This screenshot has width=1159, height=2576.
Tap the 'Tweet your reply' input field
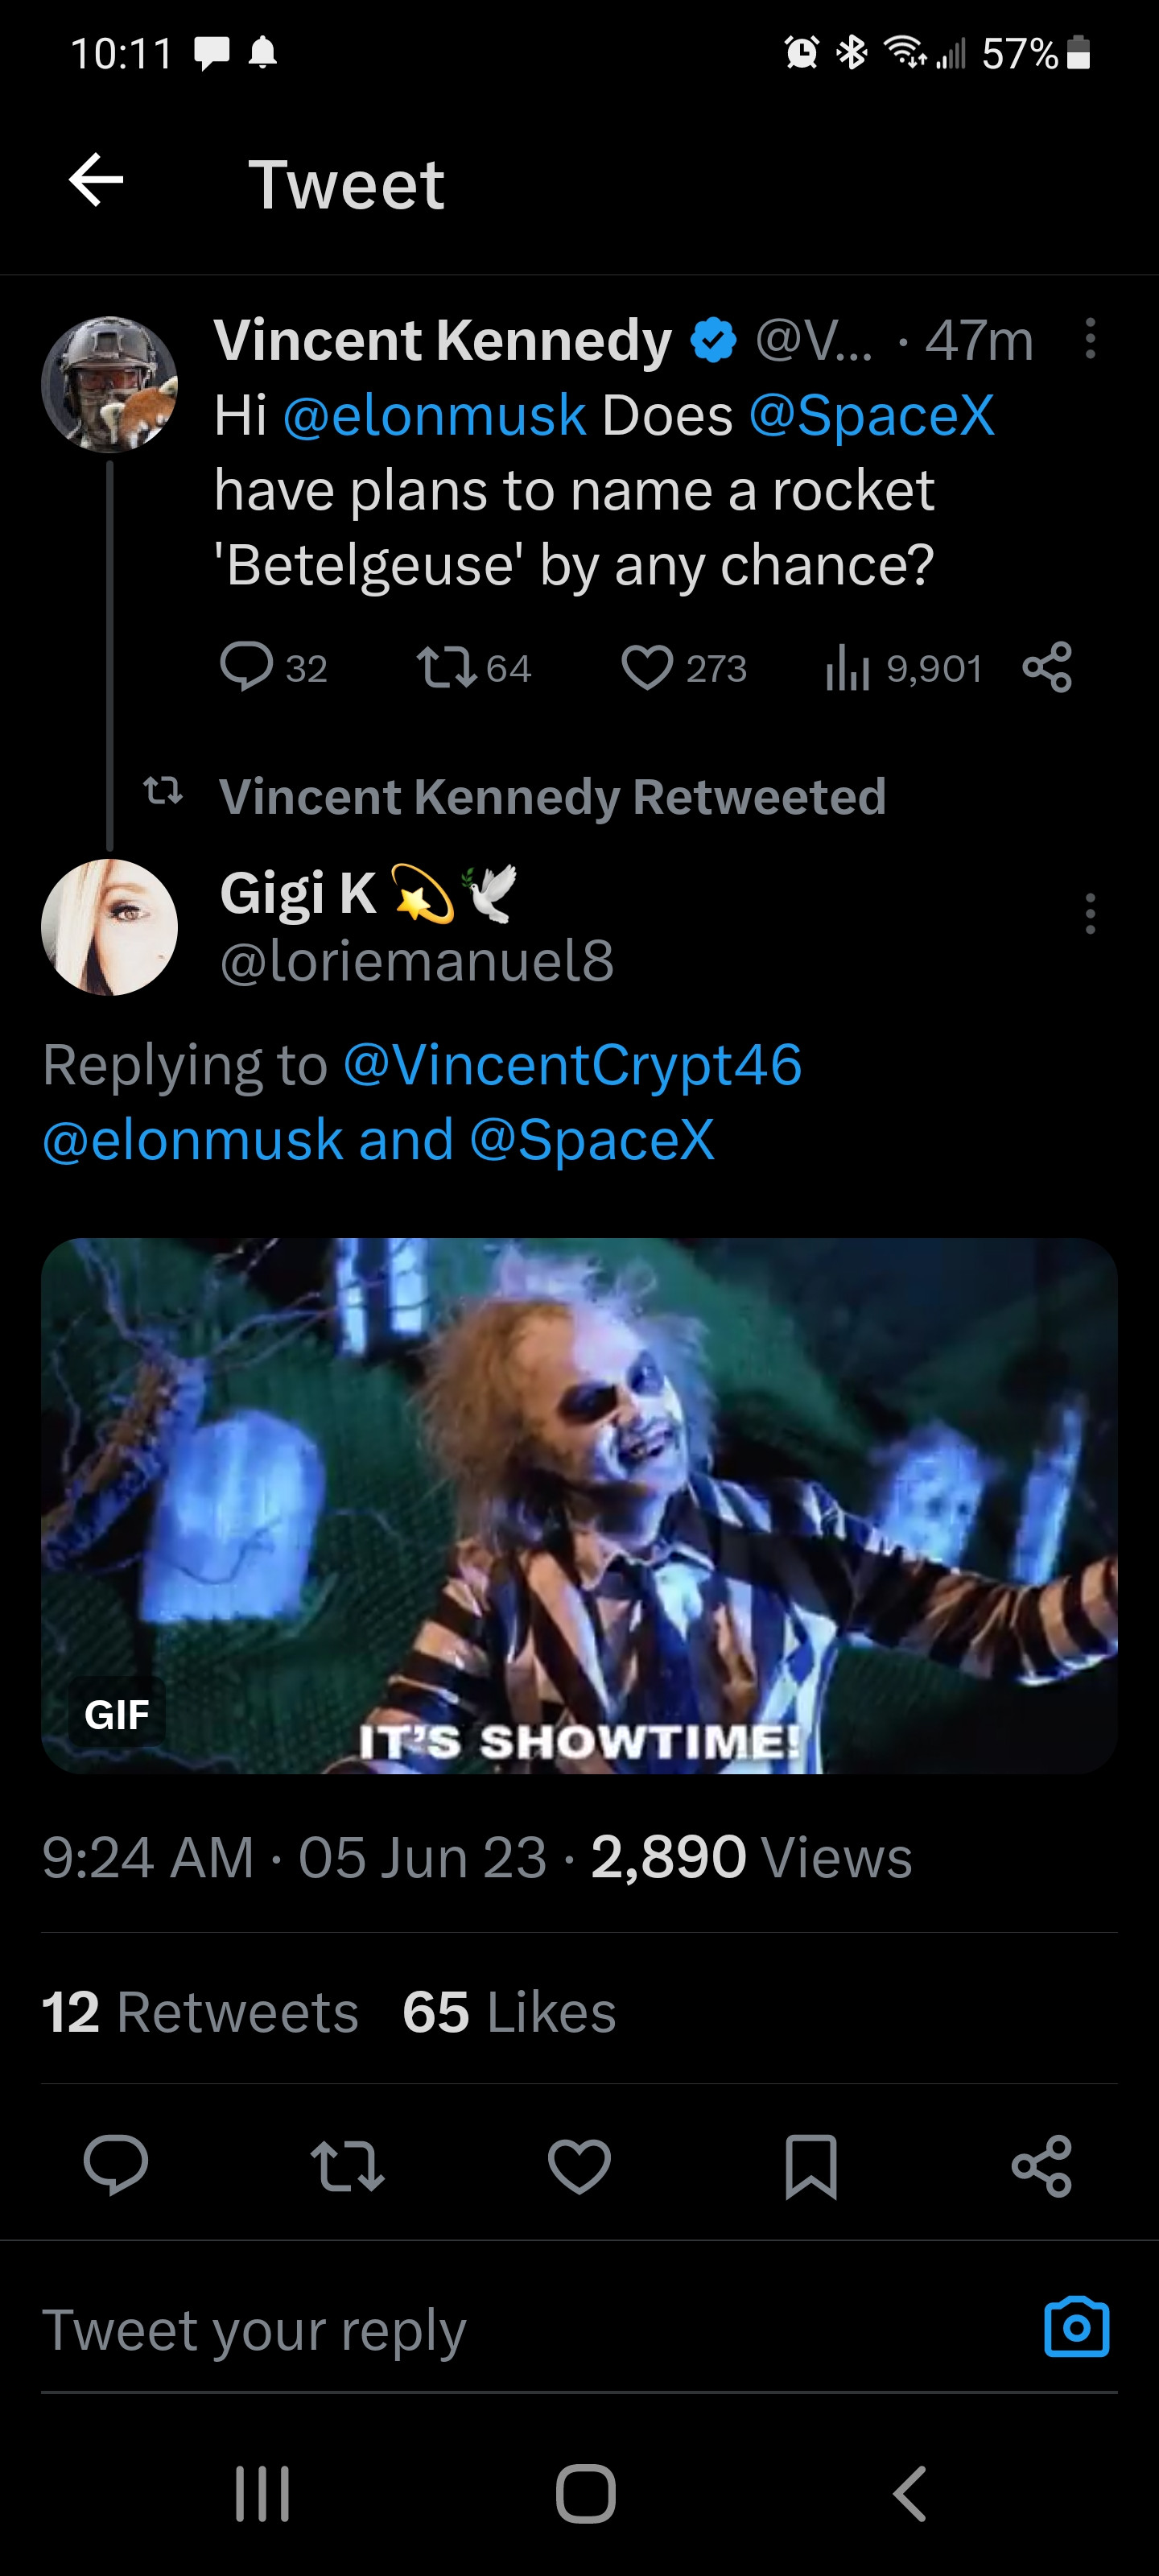coord(500,2330)
